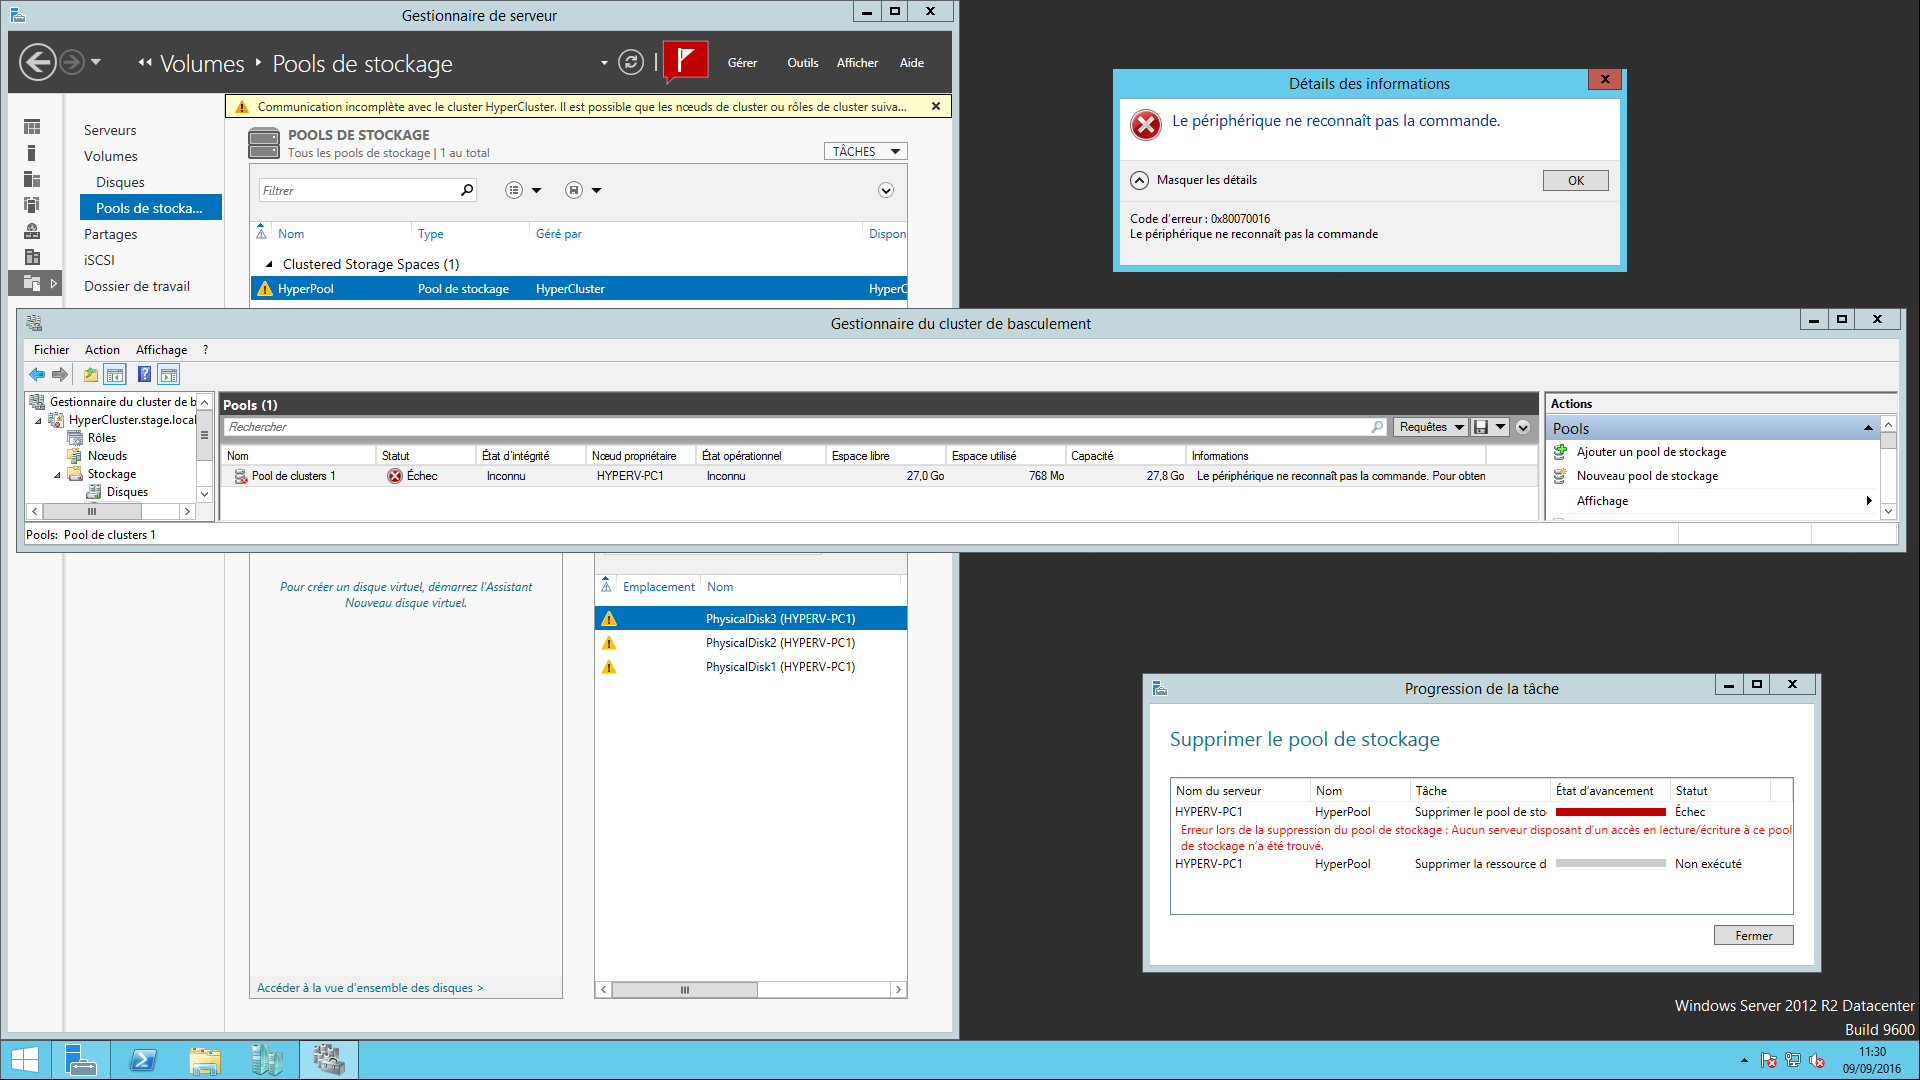This screenshot has width=1920, height=1080.
Task: Open the Action menu in cluster manager
Action: pos(102,350)
